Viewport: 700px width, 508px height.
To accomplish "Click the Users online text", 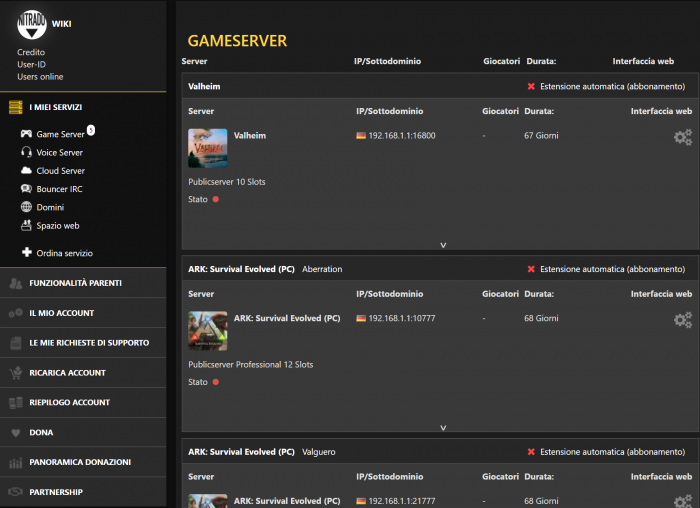I will tap(40, 77).
